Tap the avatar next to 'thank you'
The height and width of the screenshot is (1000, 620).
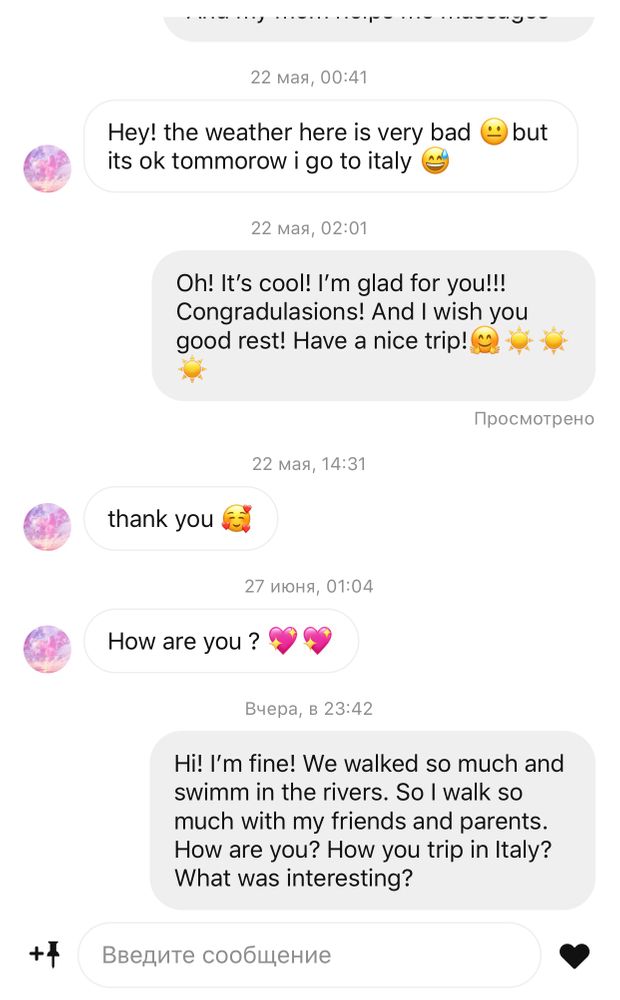pyautogui.click(x=47, y=527)
